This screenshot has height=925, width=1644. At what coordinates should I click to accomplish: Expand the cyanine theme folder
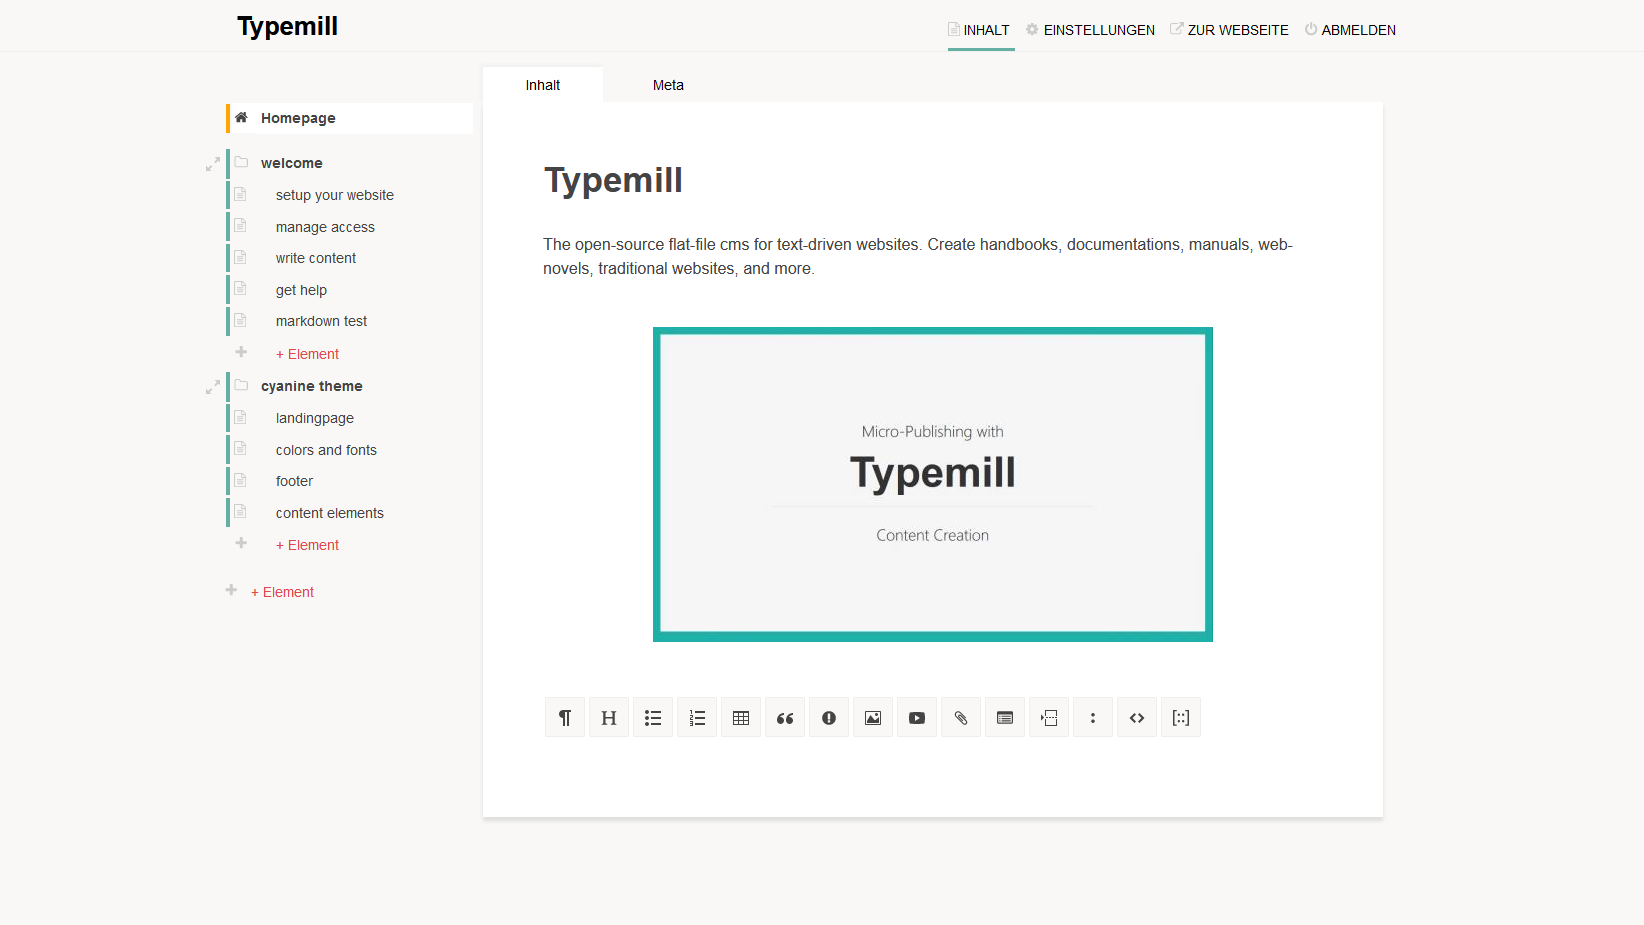pyautogui.click(x=213, y=386)
